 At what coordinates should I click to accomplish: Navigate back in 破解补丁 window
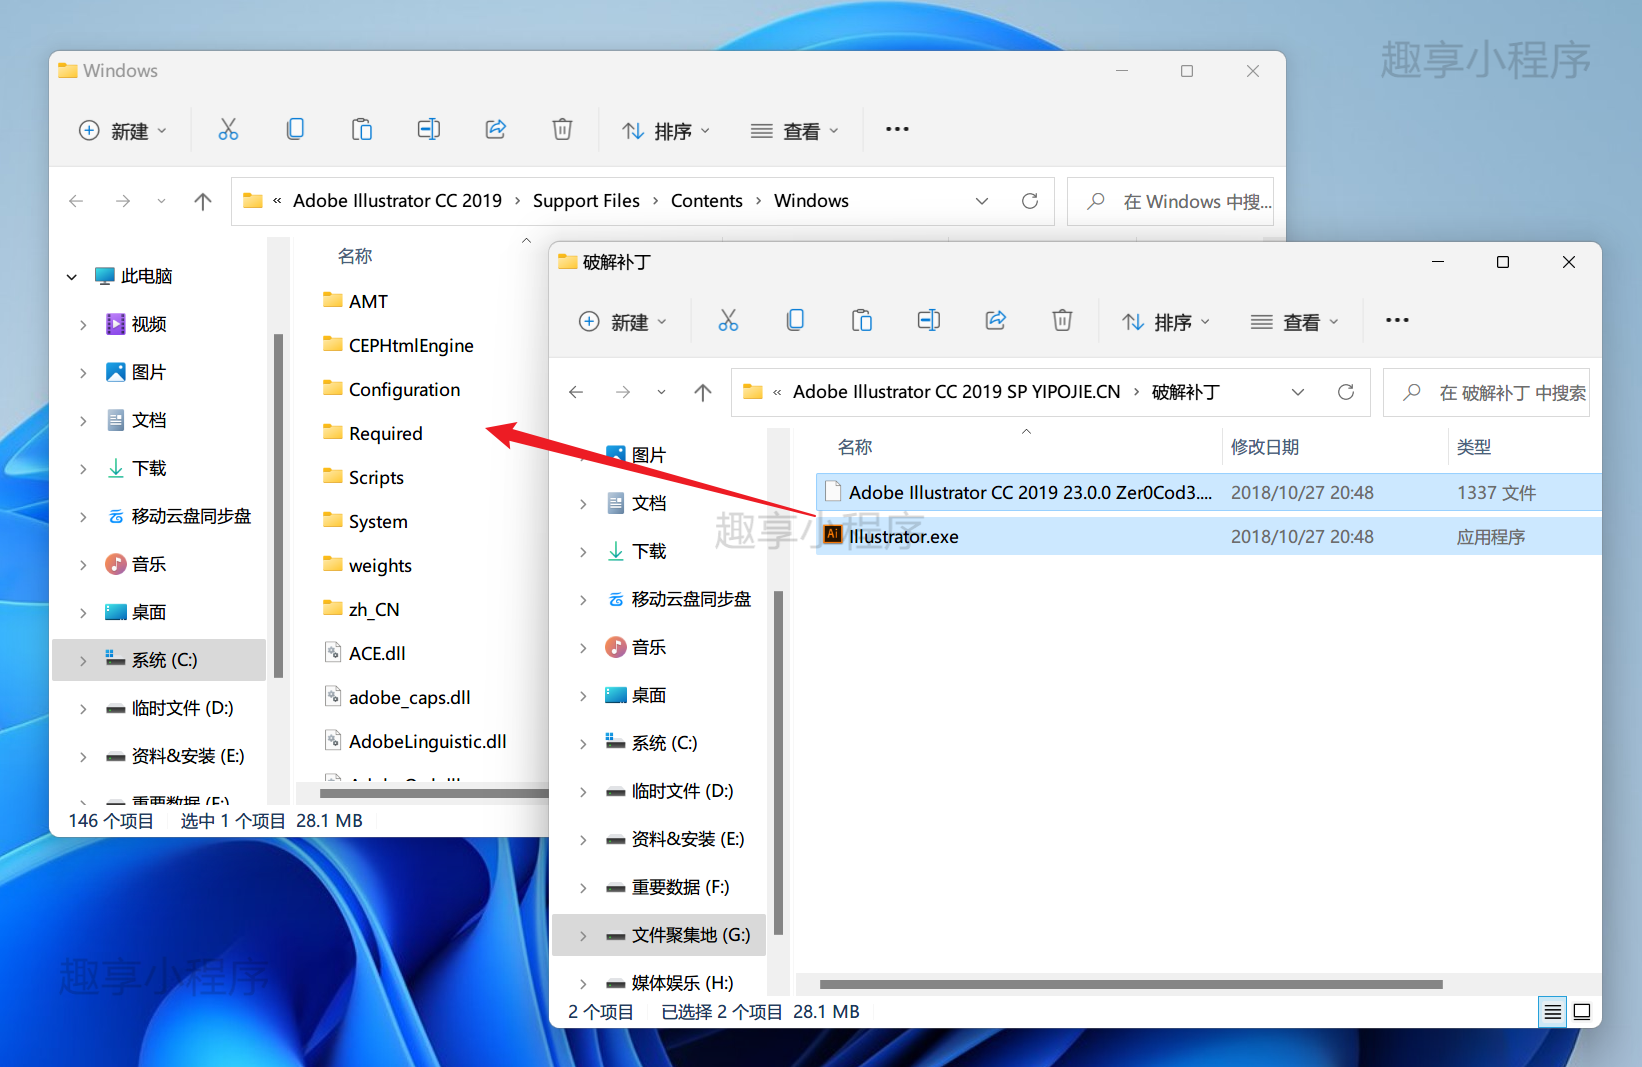(x=576, y=392)
